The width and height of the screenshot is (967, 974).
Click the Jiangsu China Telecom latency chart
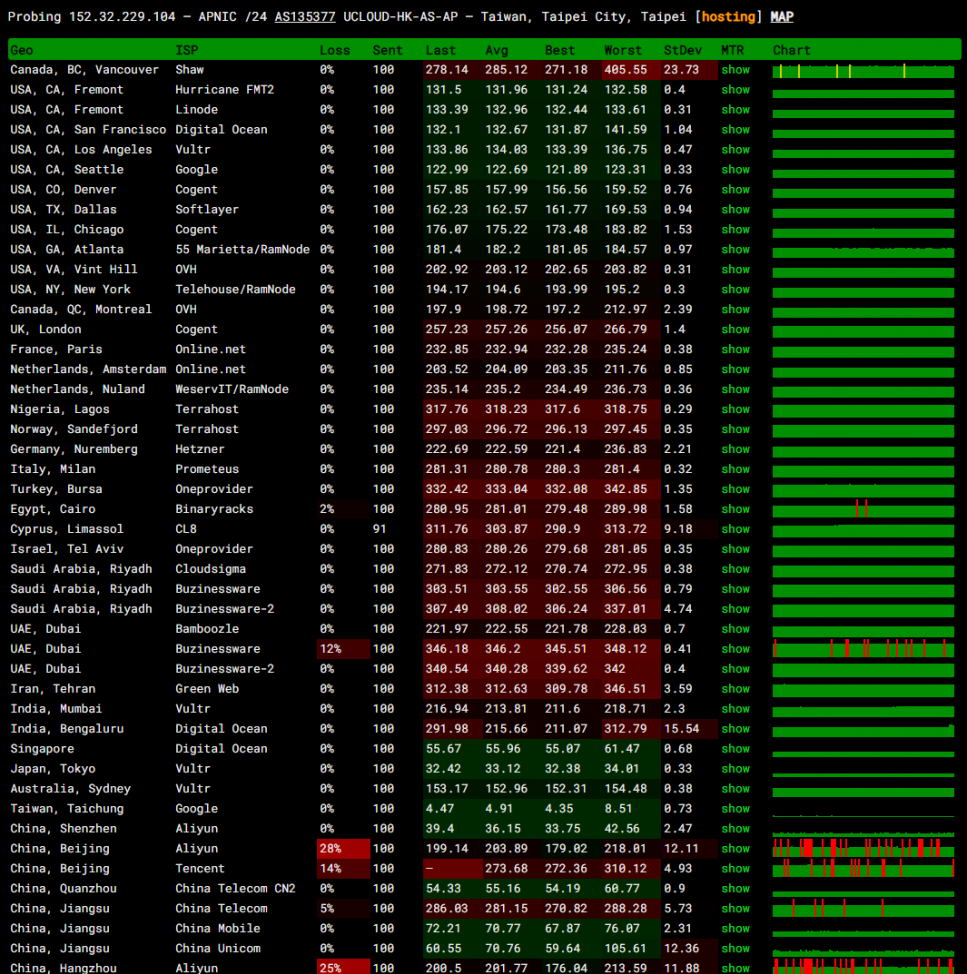tap(863, 908)
